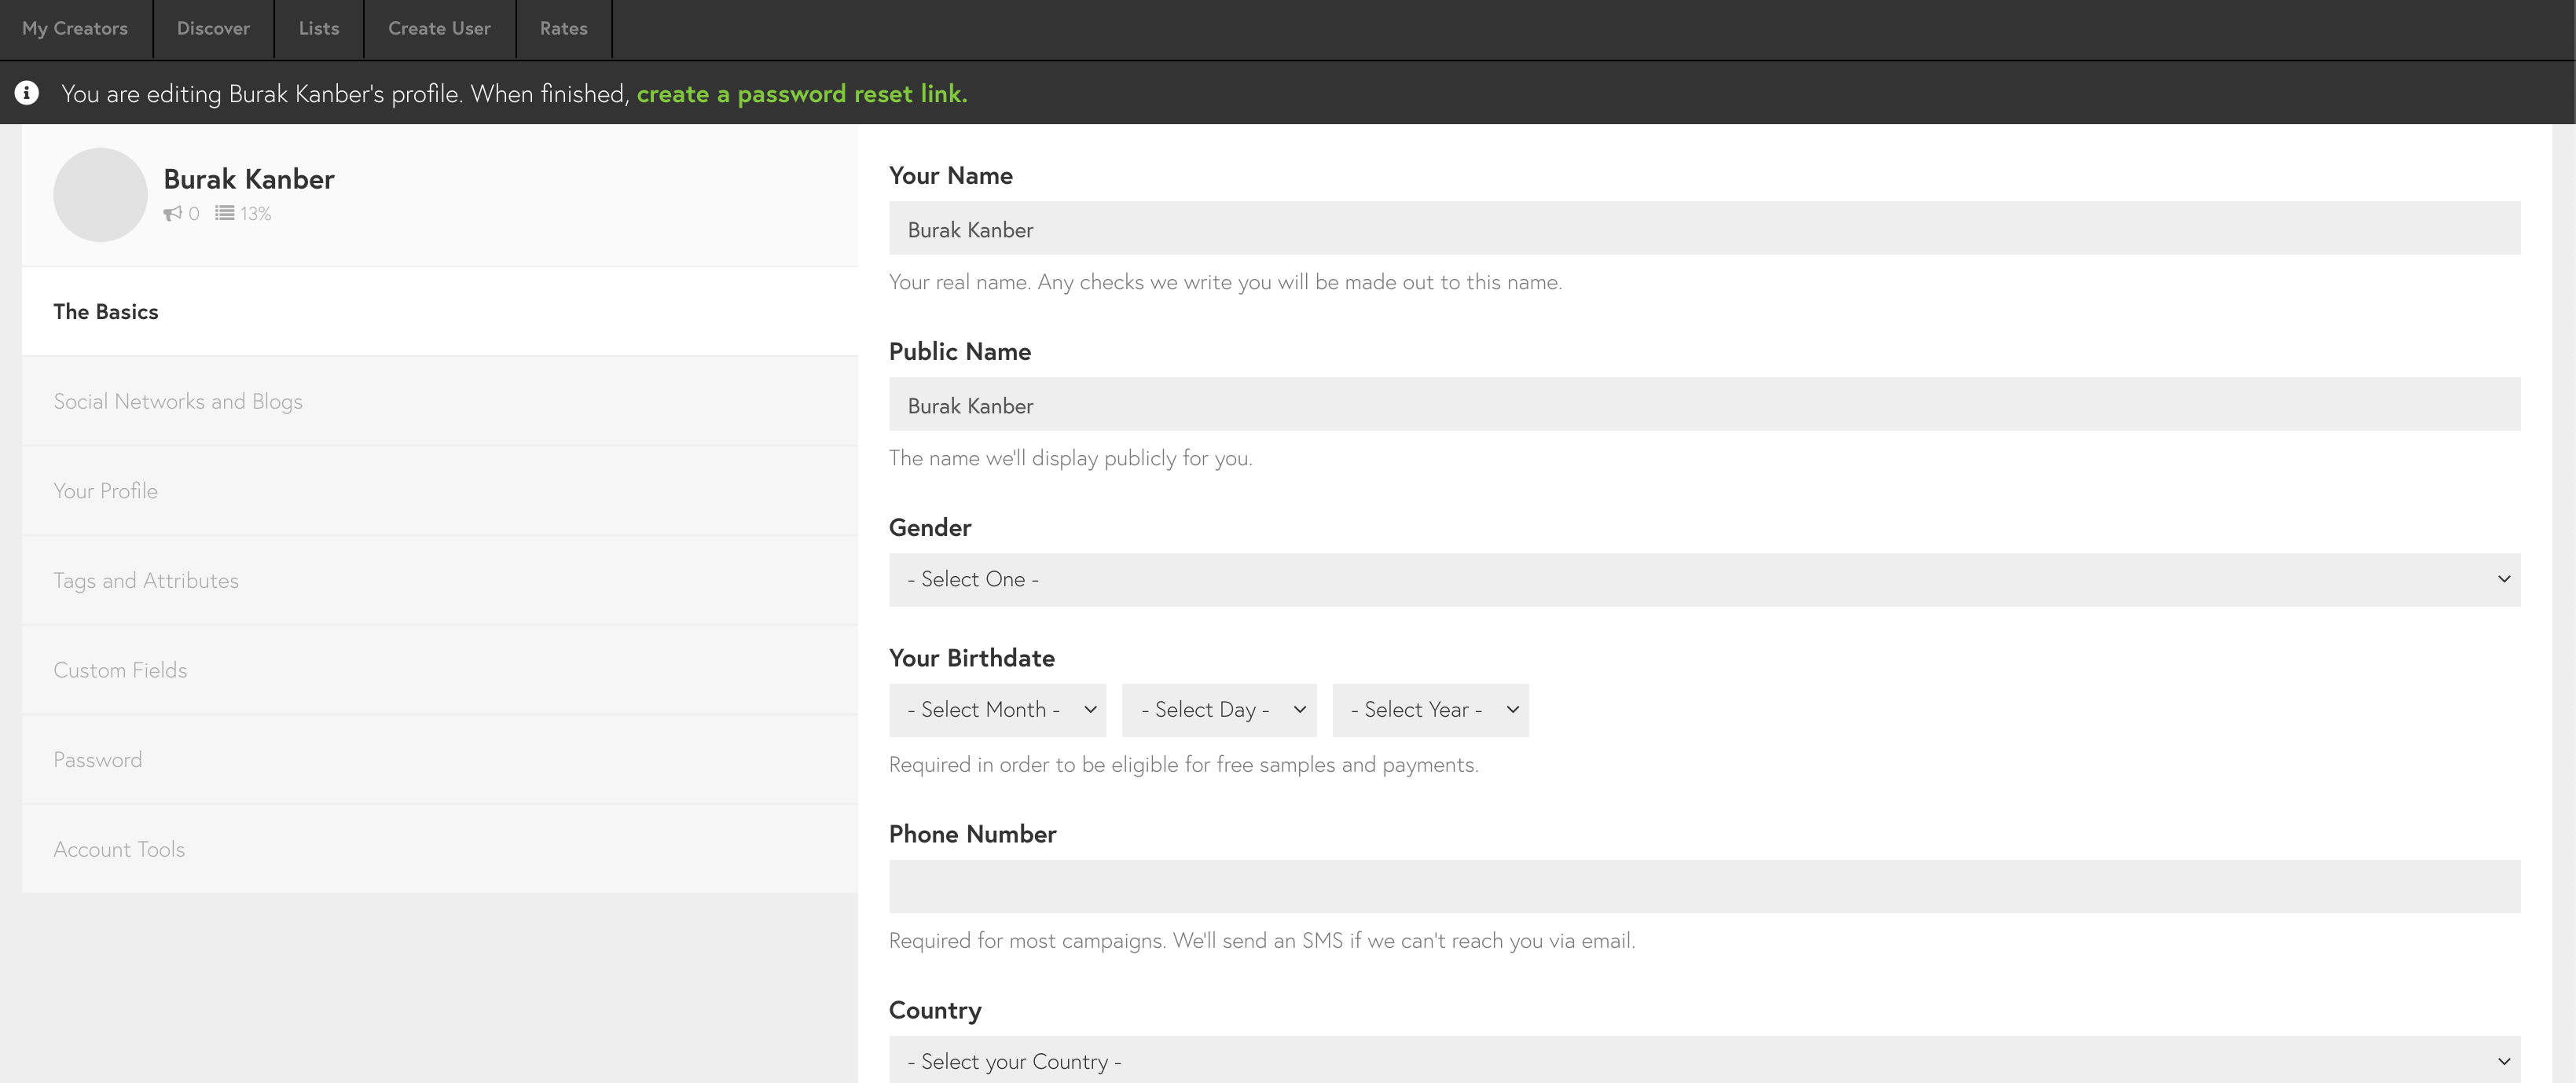Select The Basics sidebar section

point(440,312)
